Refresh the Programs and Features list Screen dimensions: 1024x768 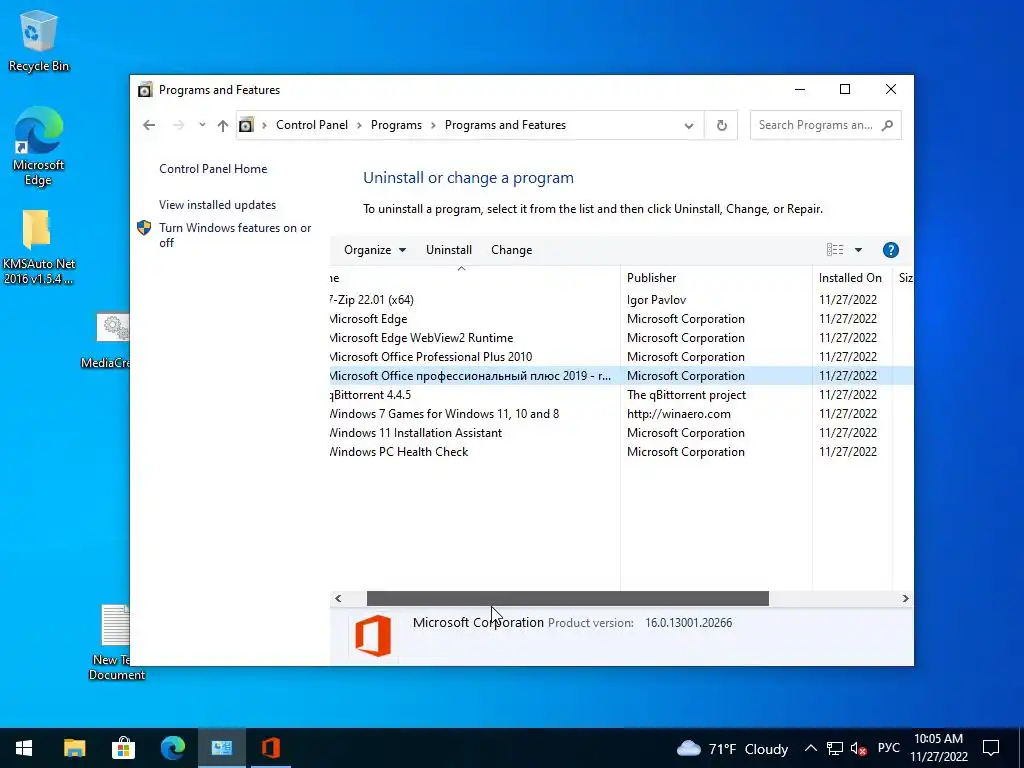(x=721, y=125)
